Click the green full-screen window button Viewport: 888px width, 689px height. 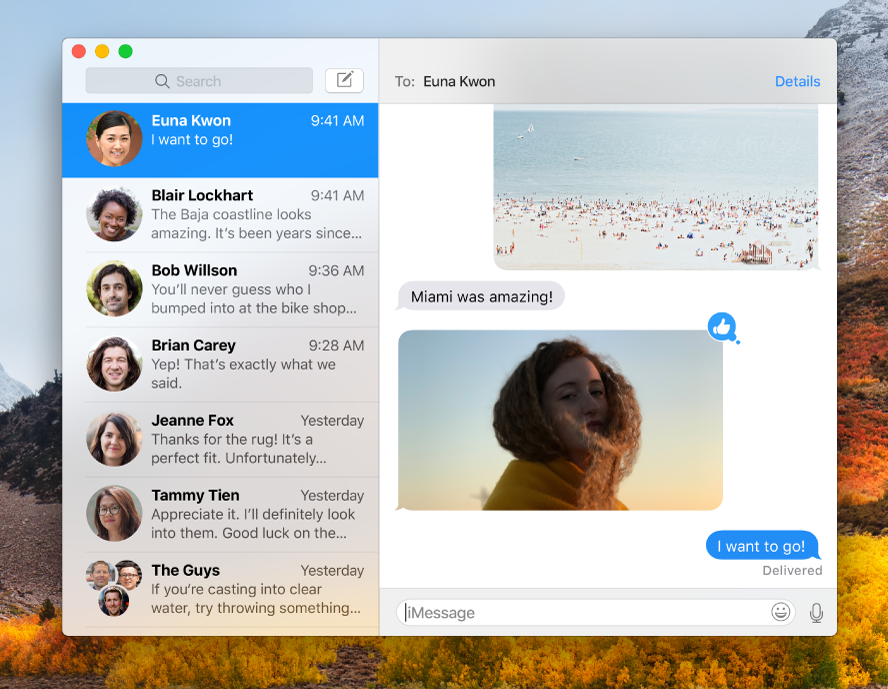(x=126, y=51)
